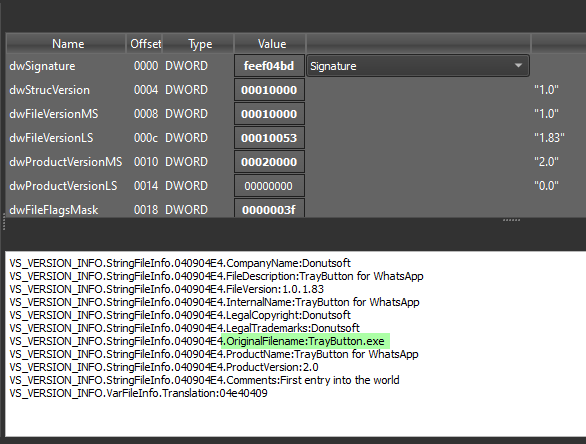Open the Signature dropdown
The width and height of the screenshot is (586, 444).
point(417,66)
